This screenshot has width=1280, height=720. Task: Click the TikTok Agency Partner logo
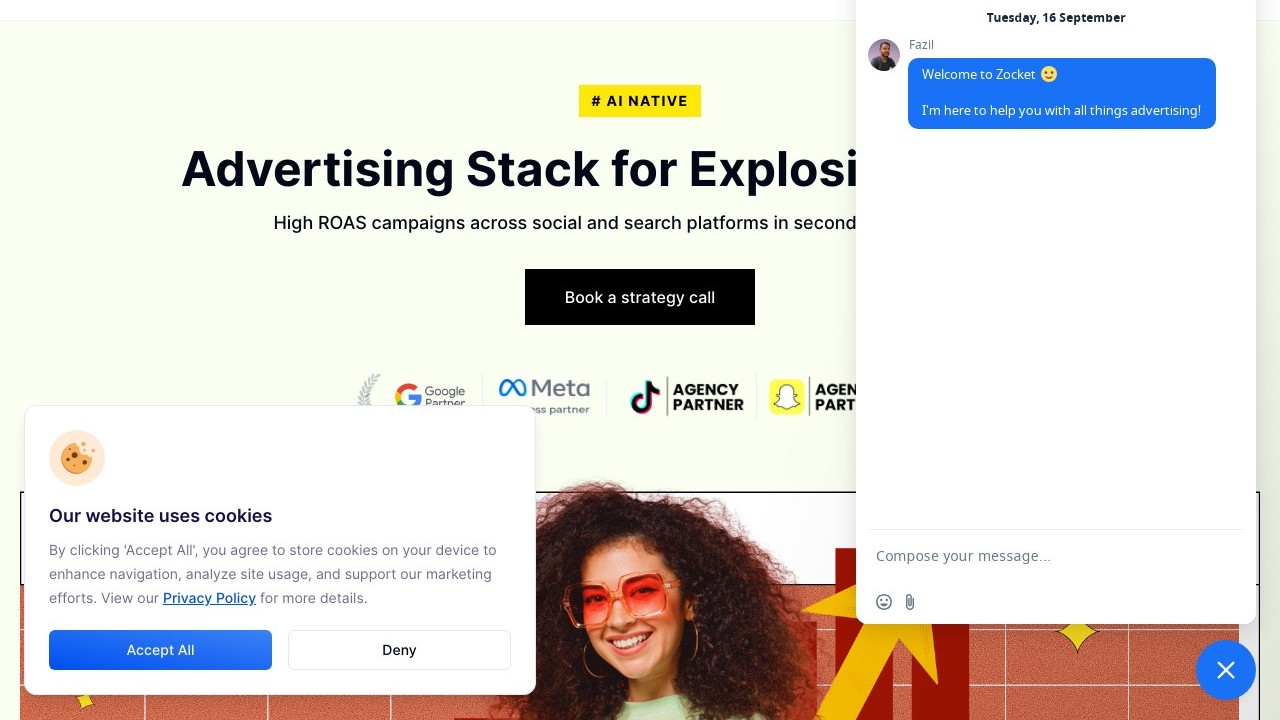click(x=687, y=397)
